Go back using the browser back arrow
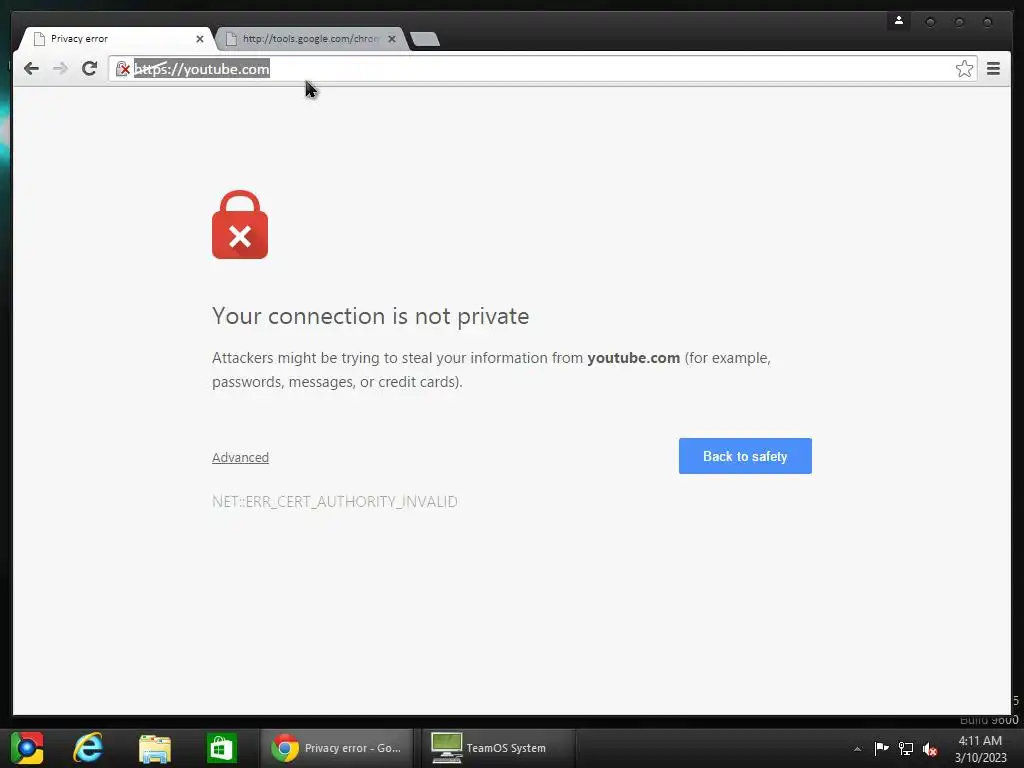This screenshot has height=768, width=1024. pyautogui.click(x=31, y=69)
